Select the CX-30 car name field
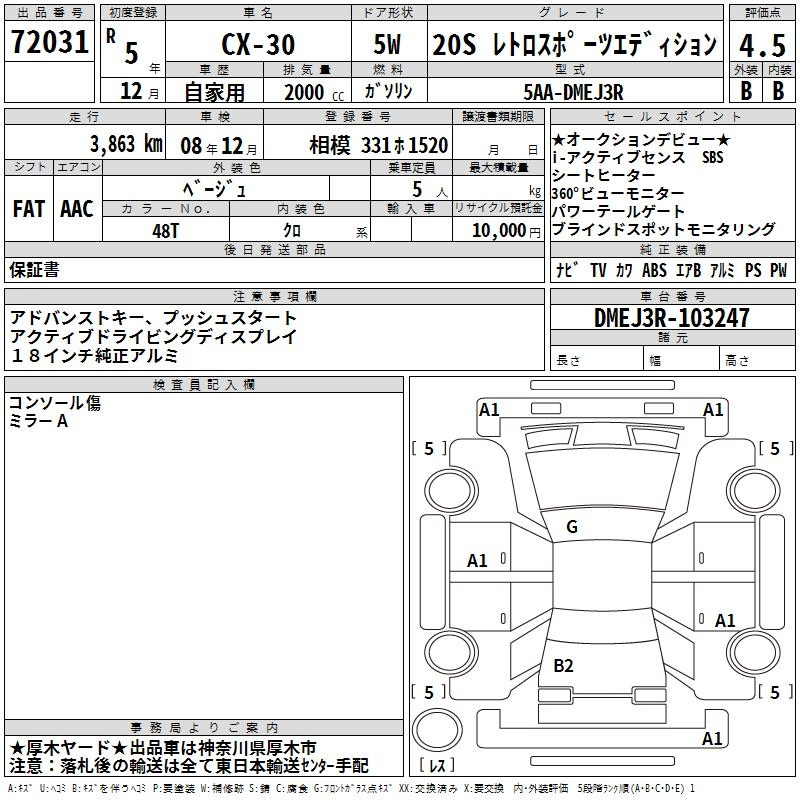800x800 pixels. click(x=256, y=45)
